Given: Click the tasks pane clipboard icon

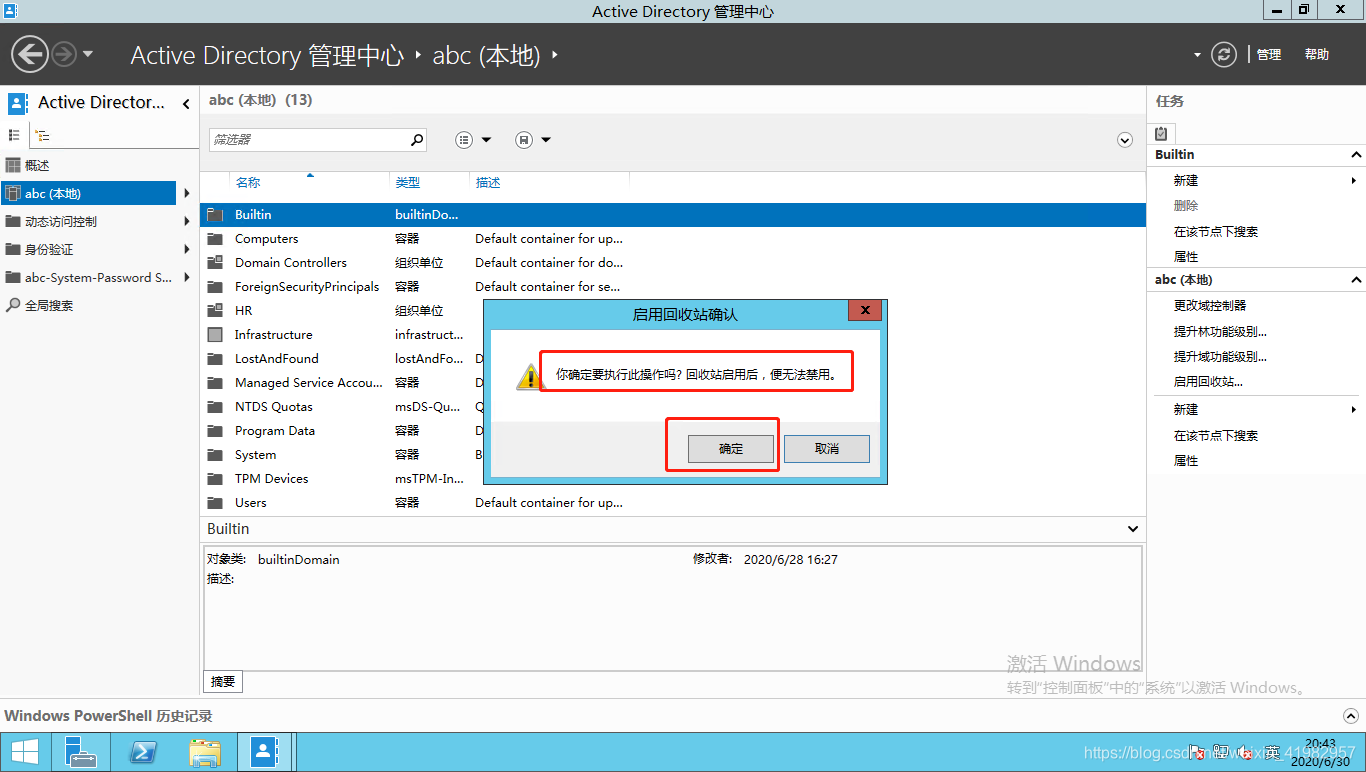Looking at the screenshot, I should 1161,133.
